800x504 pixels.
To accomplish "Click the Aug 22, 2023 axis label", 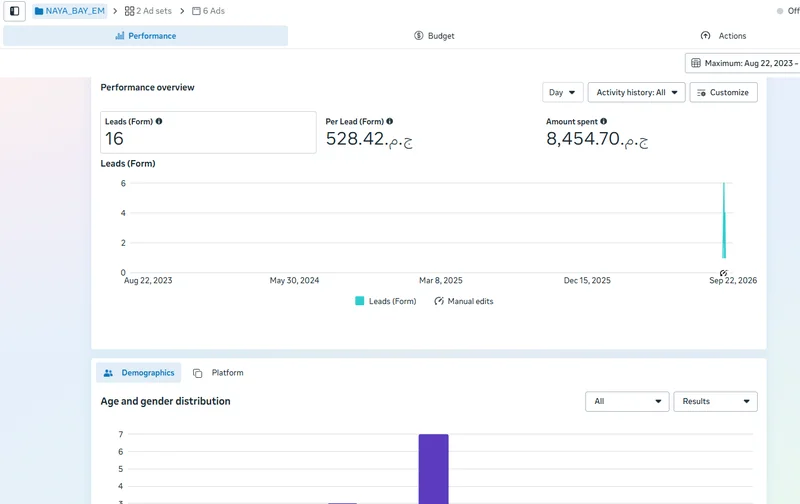I will (148, 280).
